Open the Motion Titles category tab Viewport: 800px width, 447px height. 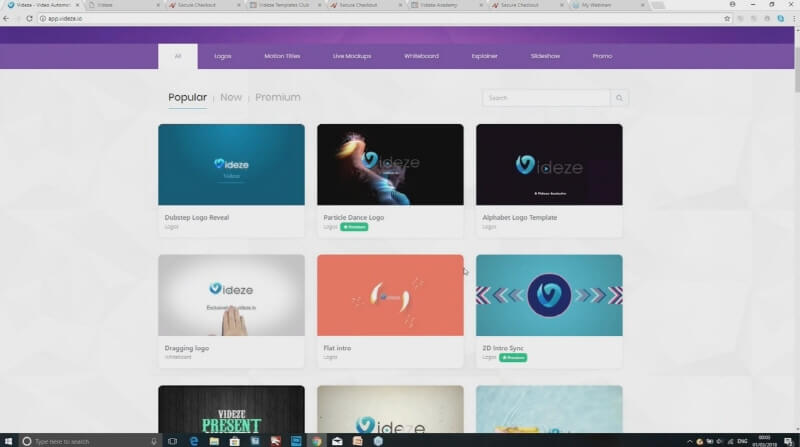[x=282, y=56]
